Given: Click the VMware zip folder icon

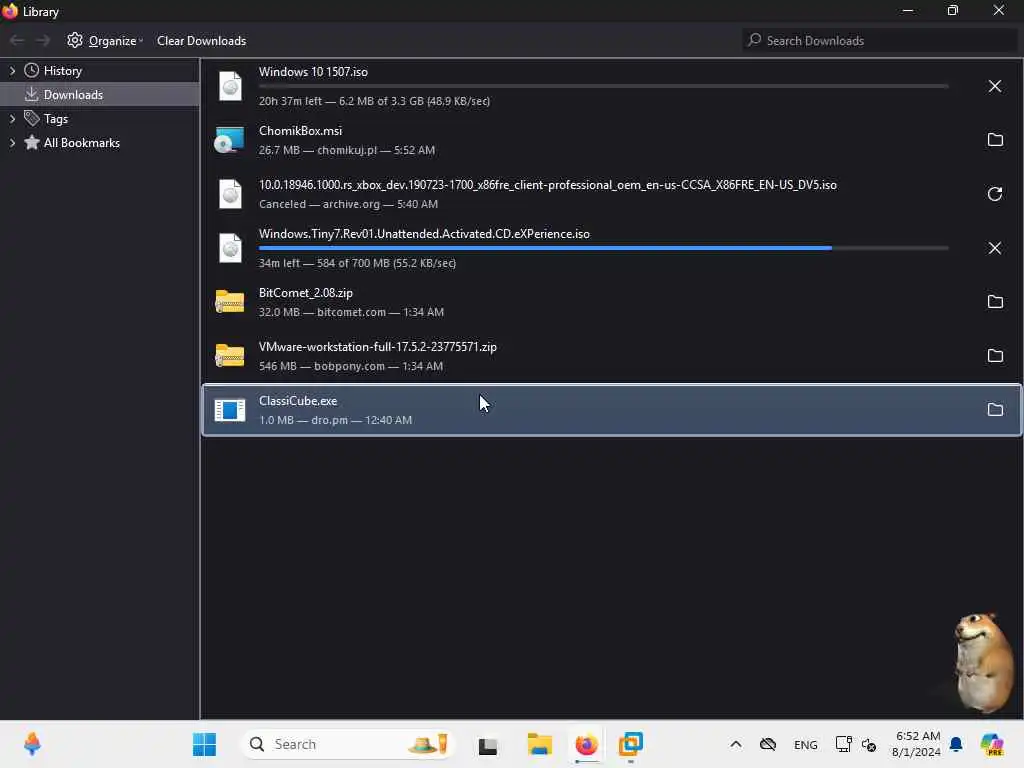Looking at the screenshot, I should point(229,356).
